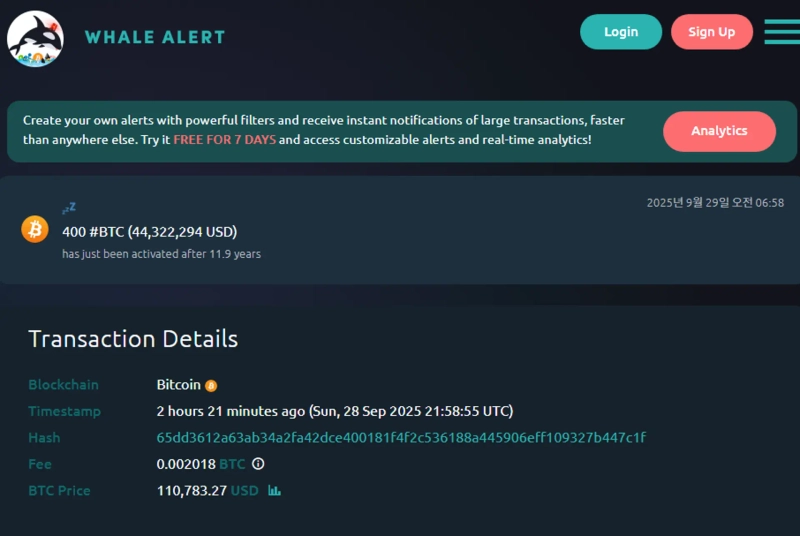Click the 400 #BTC alert headline

150,232
